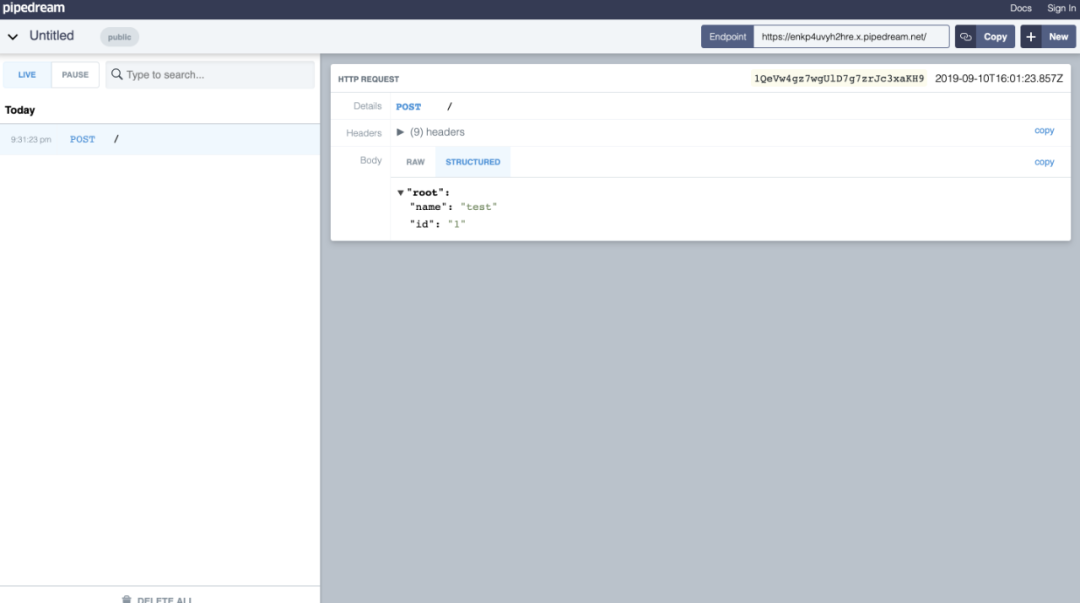The width and height of the screenshot is (1080, 603).
Task: Click the public visibility badge
Action: pos(119,37)
